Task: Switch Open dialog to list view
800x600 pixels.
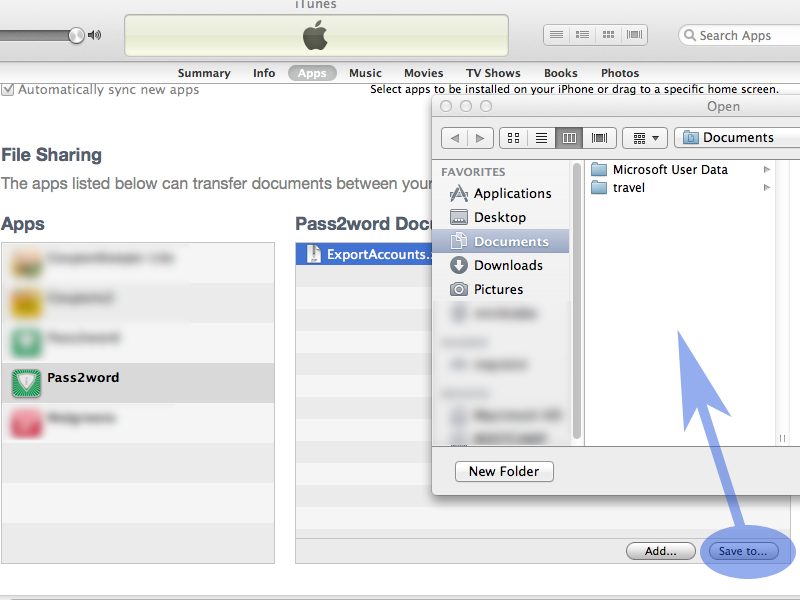Action: (x=541, y=138)
